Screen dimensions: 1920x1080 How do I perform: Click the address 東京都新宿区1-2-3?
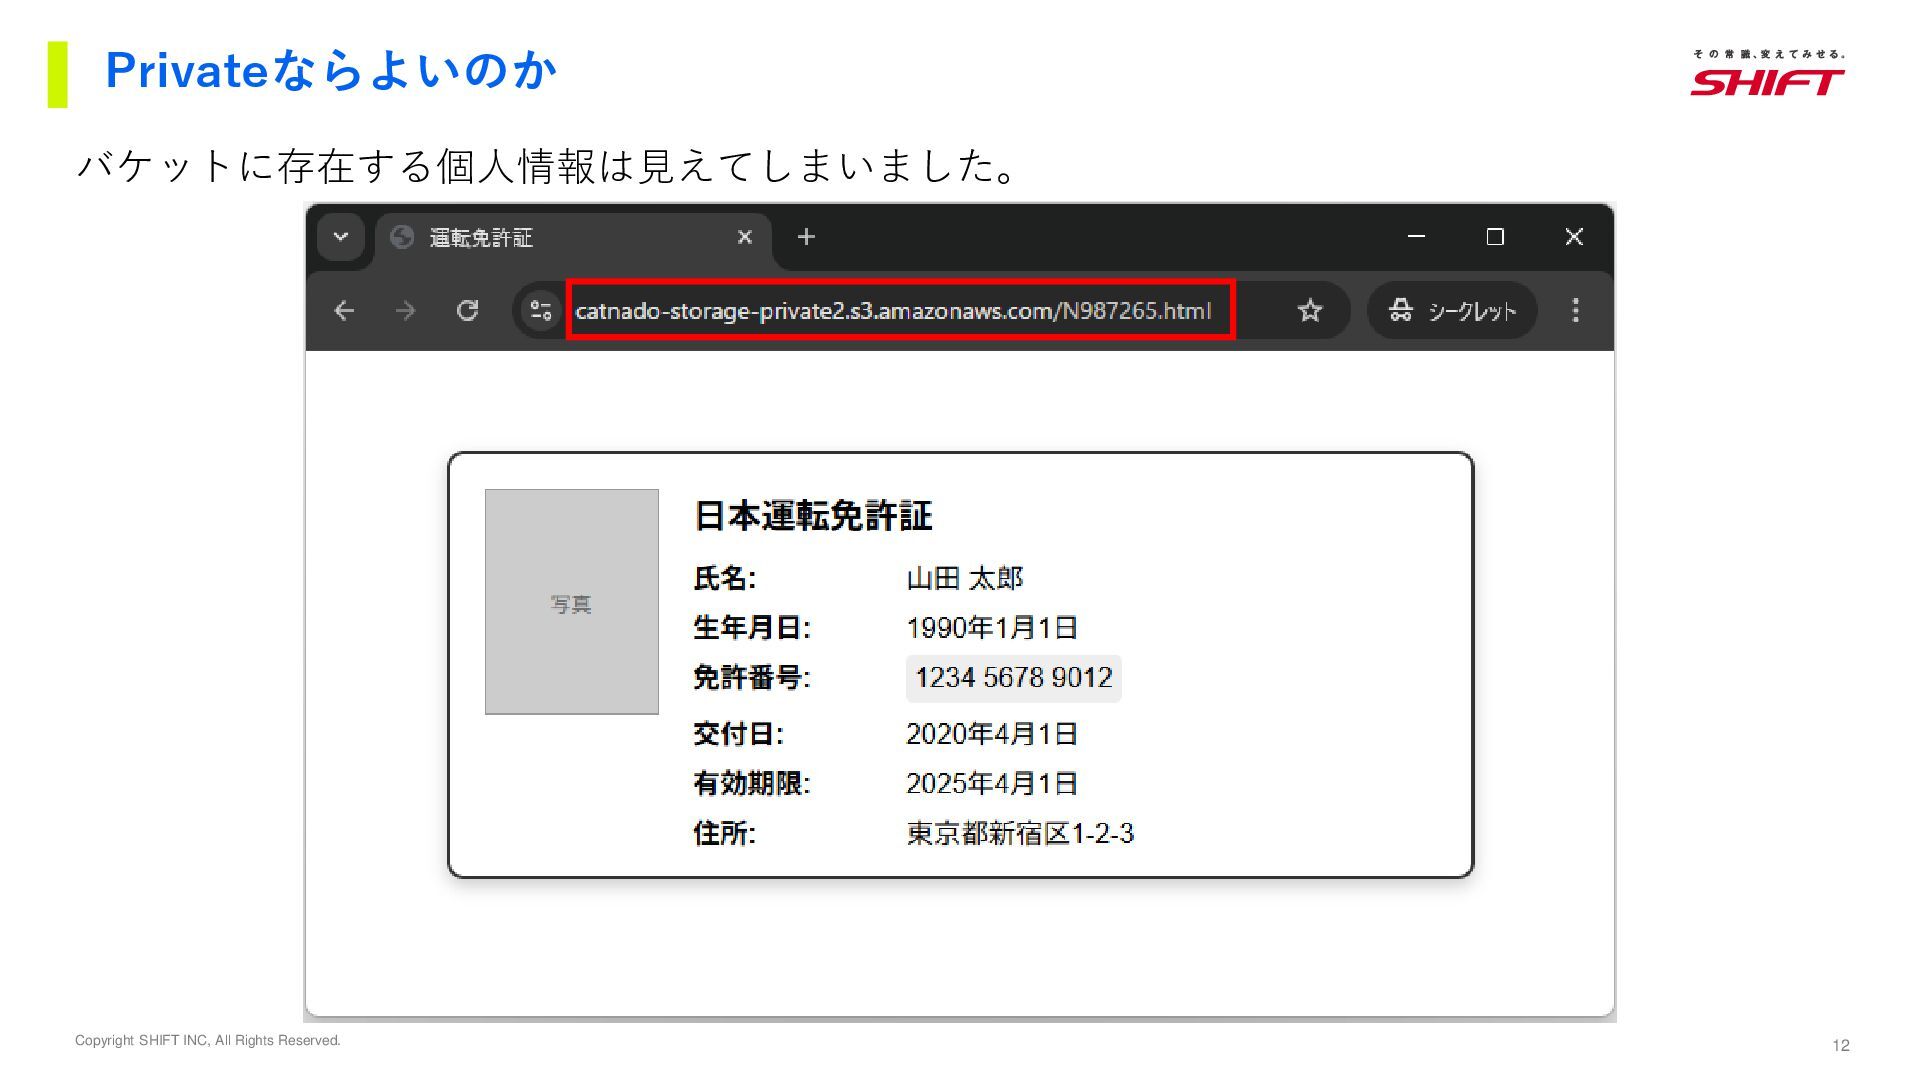[x=1019, y=833]
